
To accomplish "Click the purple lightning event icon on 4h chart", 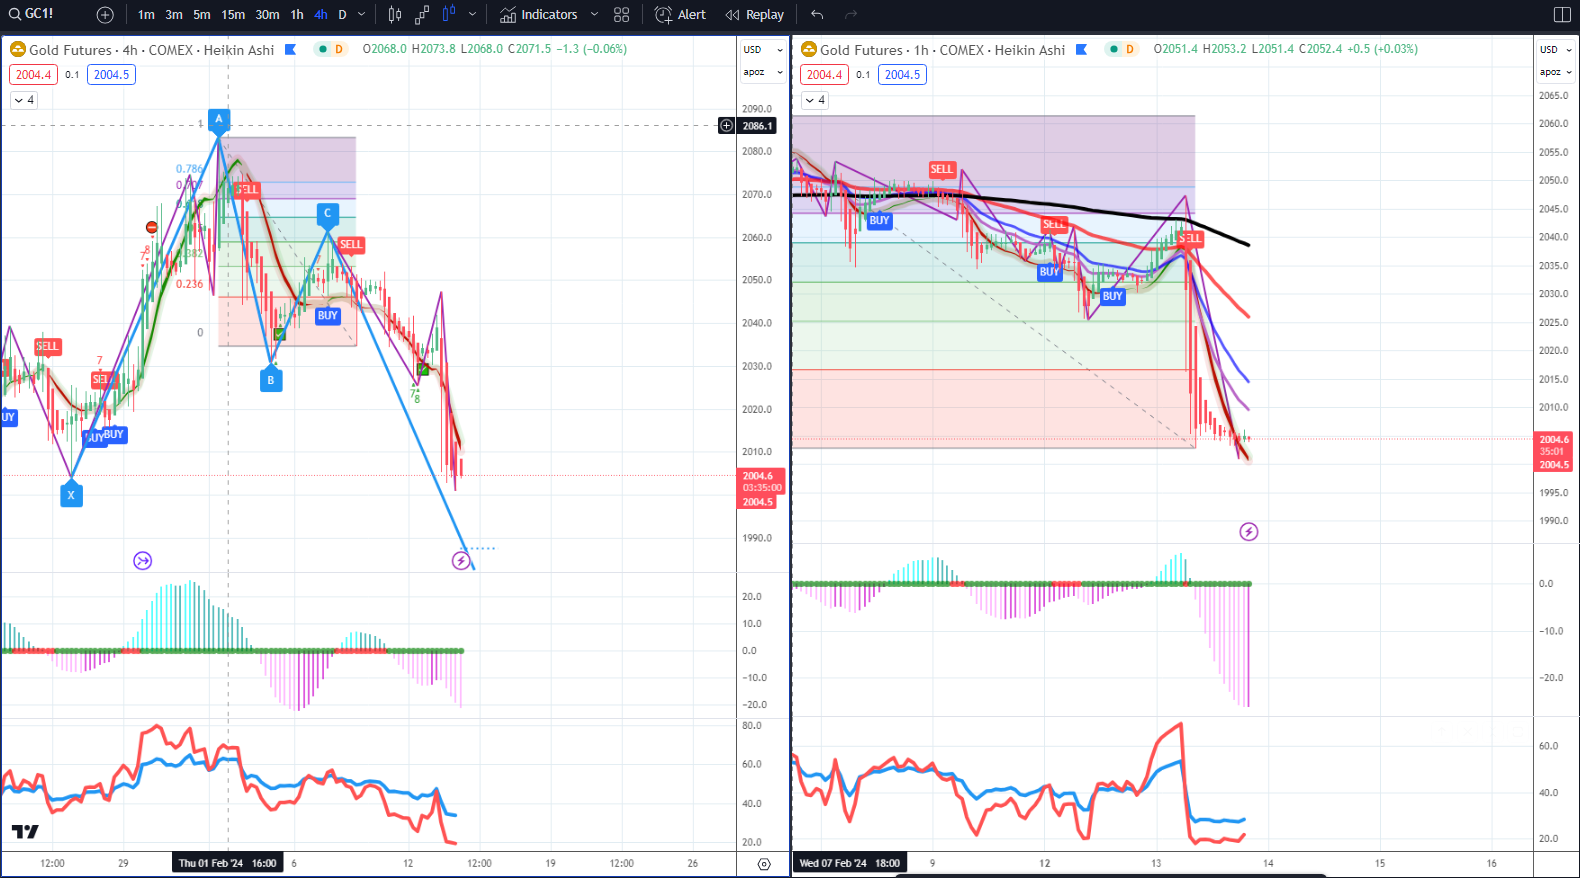I will 461,561.
